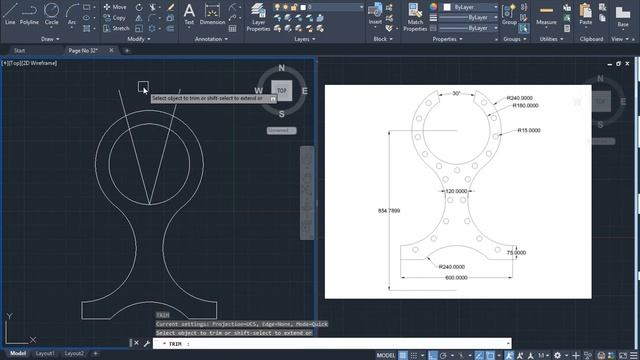
Task: Toggle layer 0 on/off lightbulb
Action: [277, 7]
